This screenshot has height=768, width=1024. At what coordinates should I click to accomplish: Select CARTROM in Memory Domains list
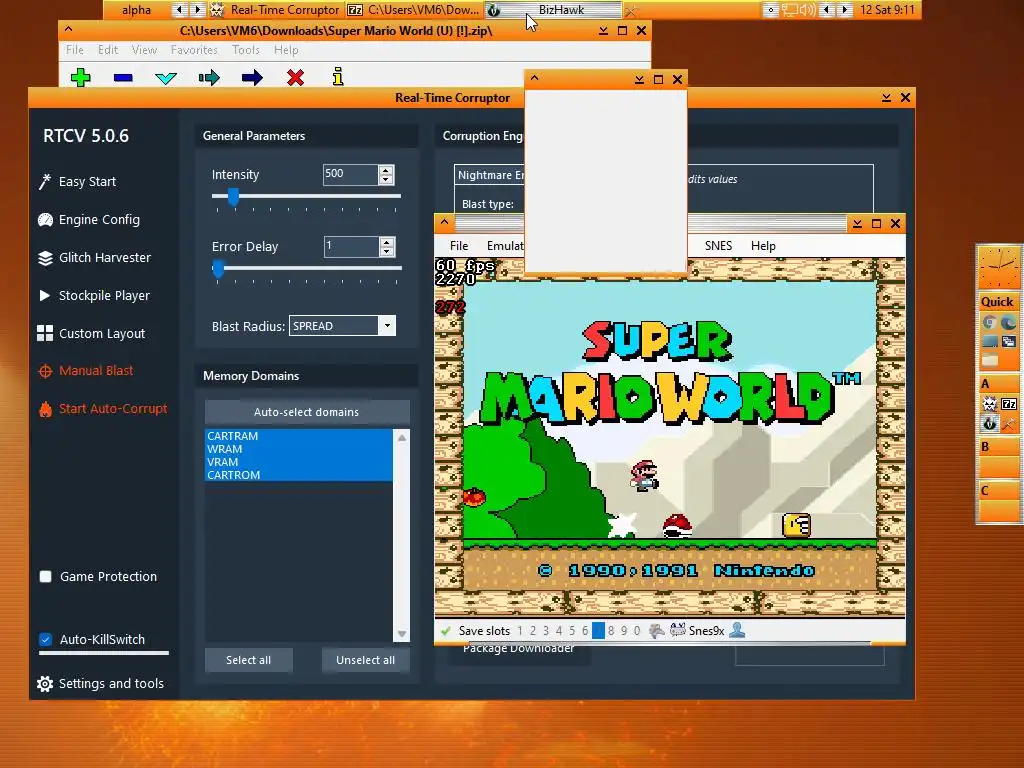coord(298,475)
